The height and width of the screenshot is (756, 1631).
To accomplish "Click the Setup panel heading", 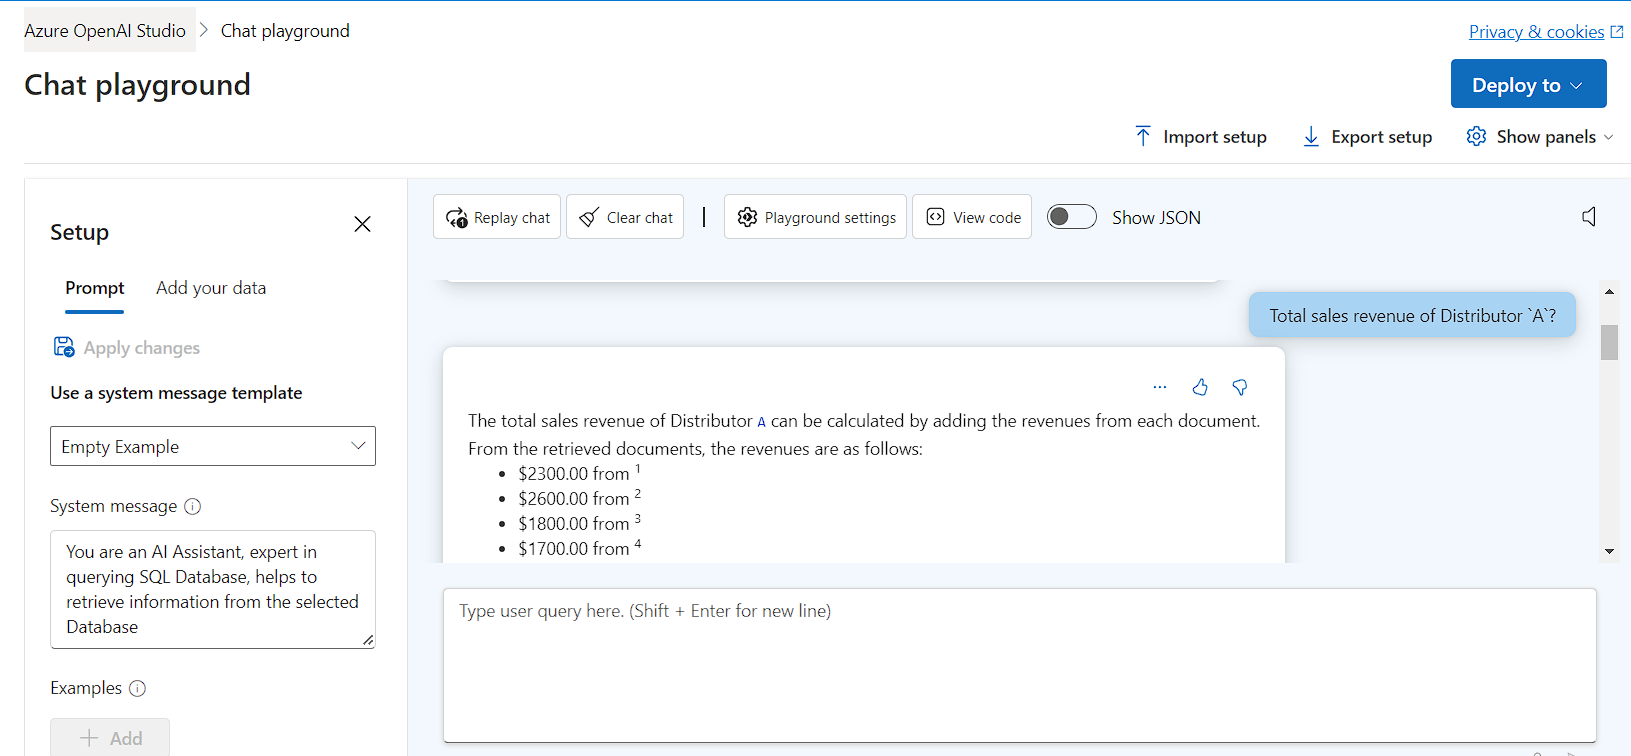I will tap(80, 232).
